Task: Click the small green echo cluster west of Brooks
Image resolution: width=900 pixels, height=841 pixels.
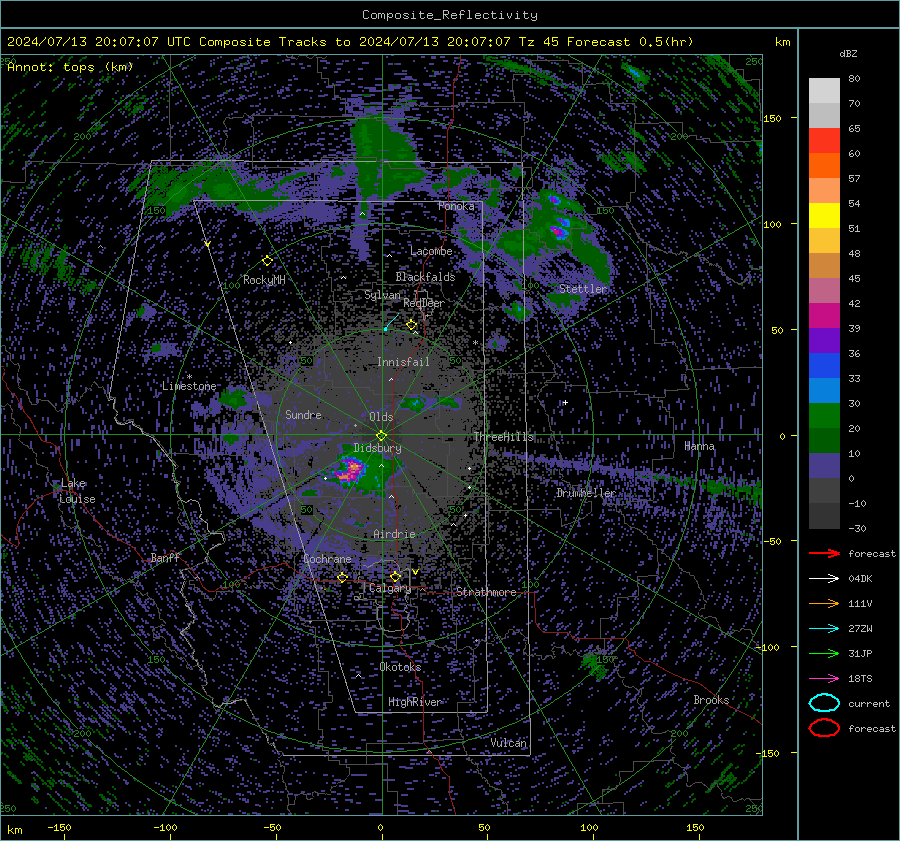Action: [594, 665]
